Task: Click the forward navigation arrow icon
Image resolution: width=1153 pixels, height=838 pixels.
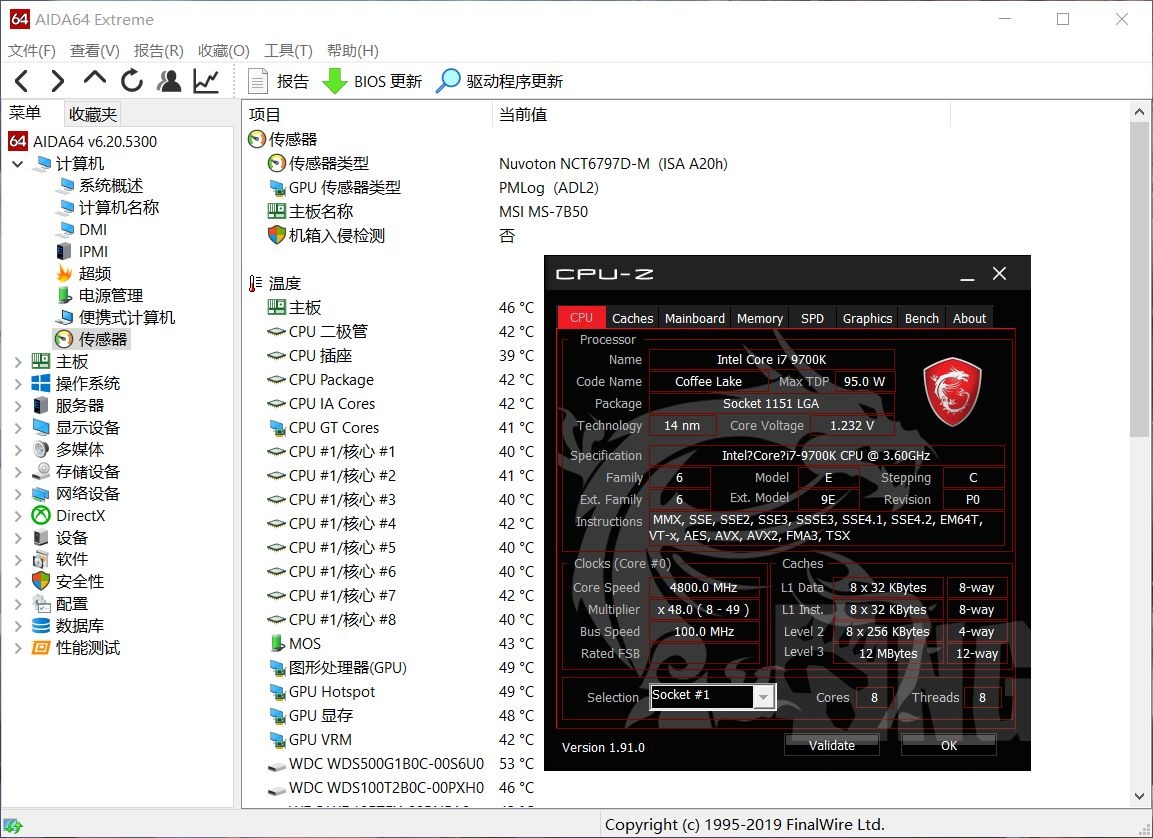Action: [57, 81]
